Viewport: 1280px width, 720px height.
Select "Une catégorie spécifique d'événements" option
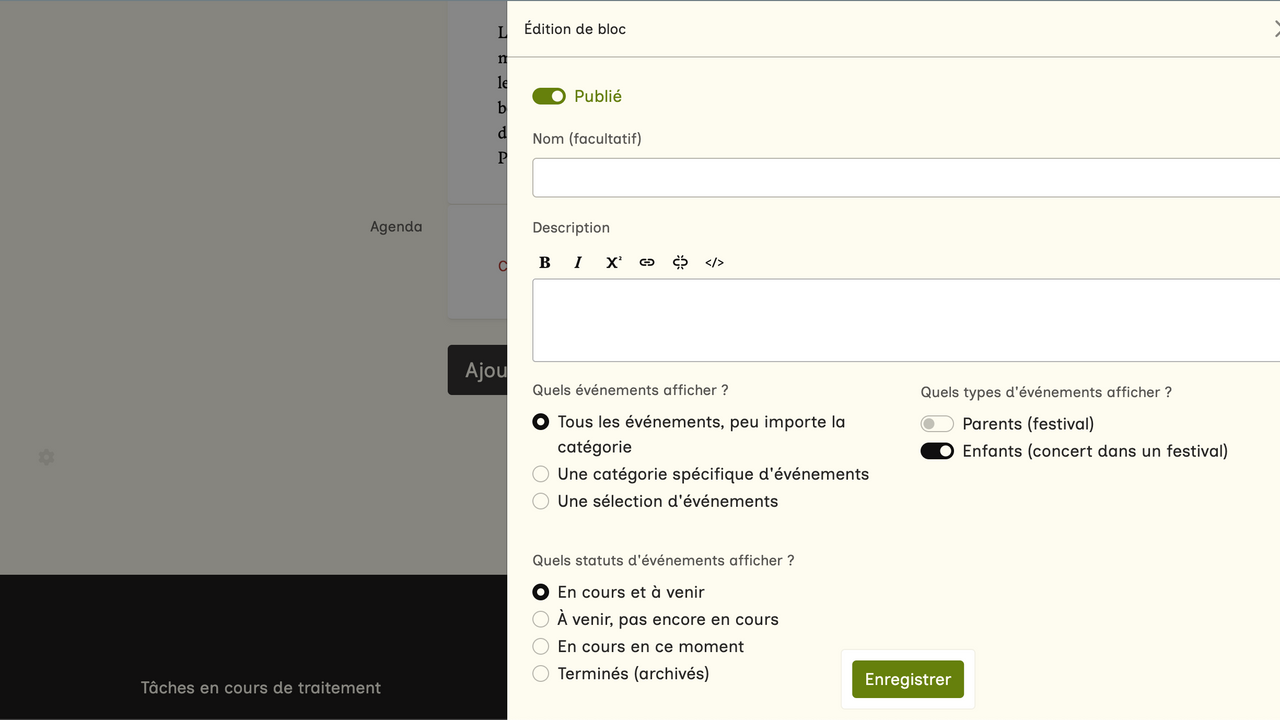point(541,474)
